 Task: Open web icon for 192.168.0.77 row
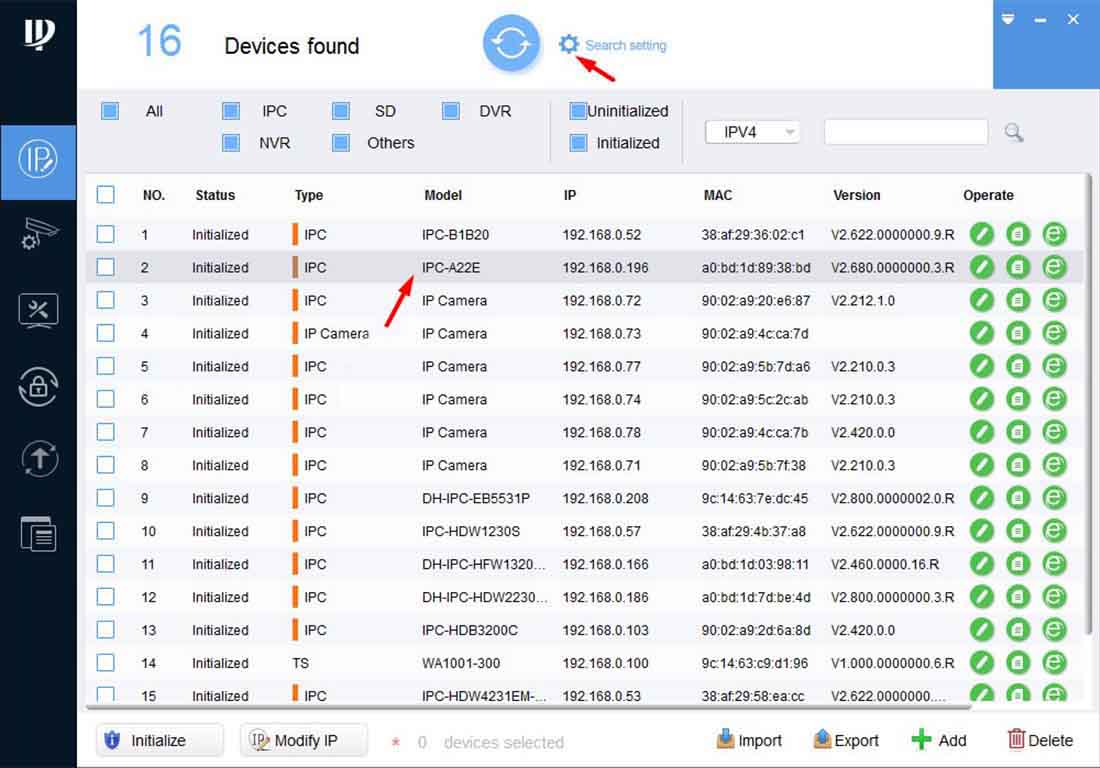[1054, 366]
